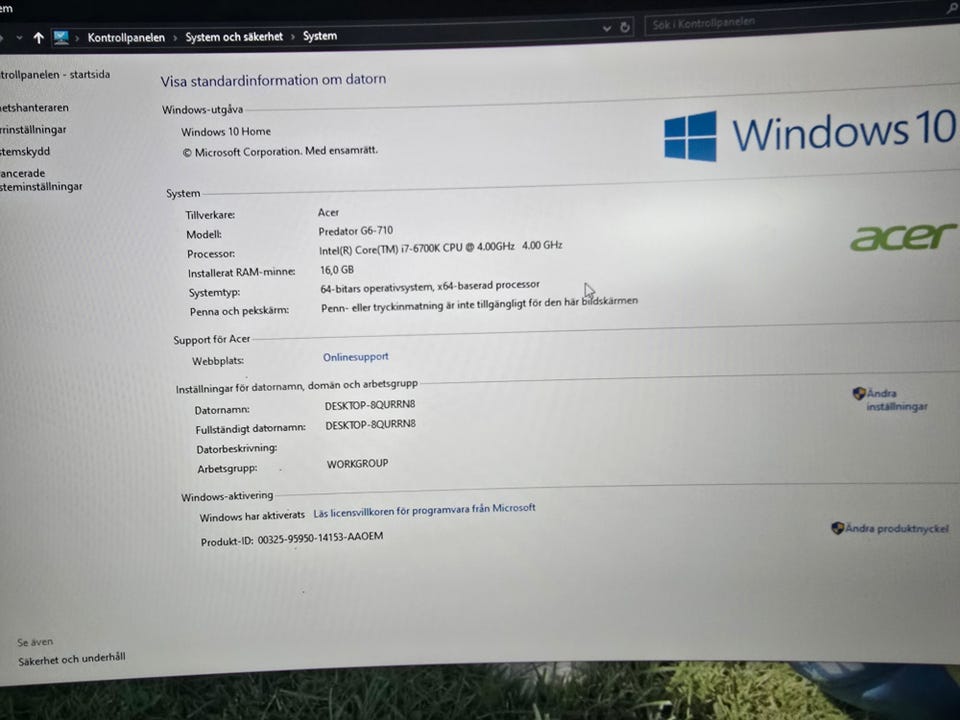Click the refresh button in address bar

(624, 27)
